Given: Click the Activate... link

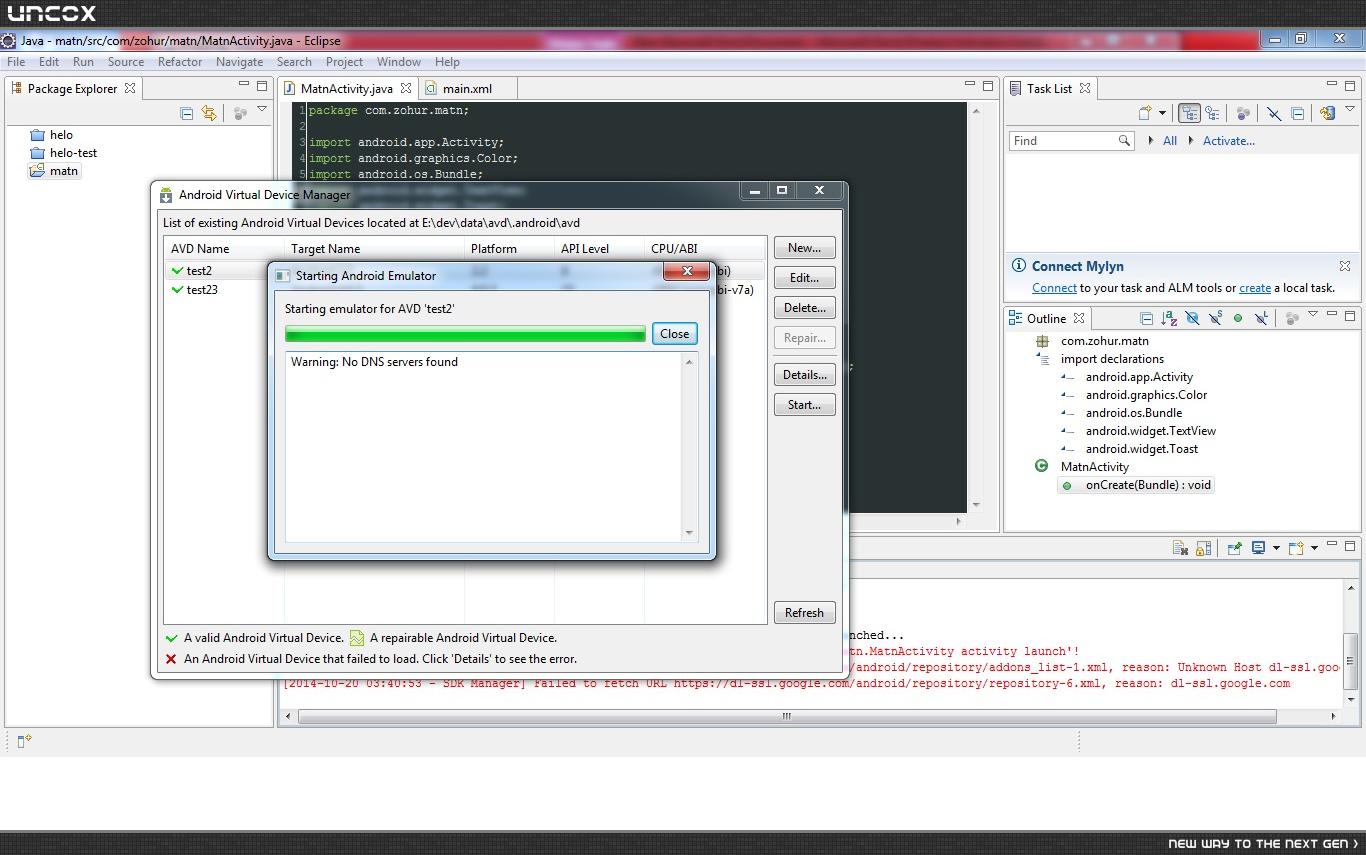Looking at the screenshot, I should coord(1228,141).
